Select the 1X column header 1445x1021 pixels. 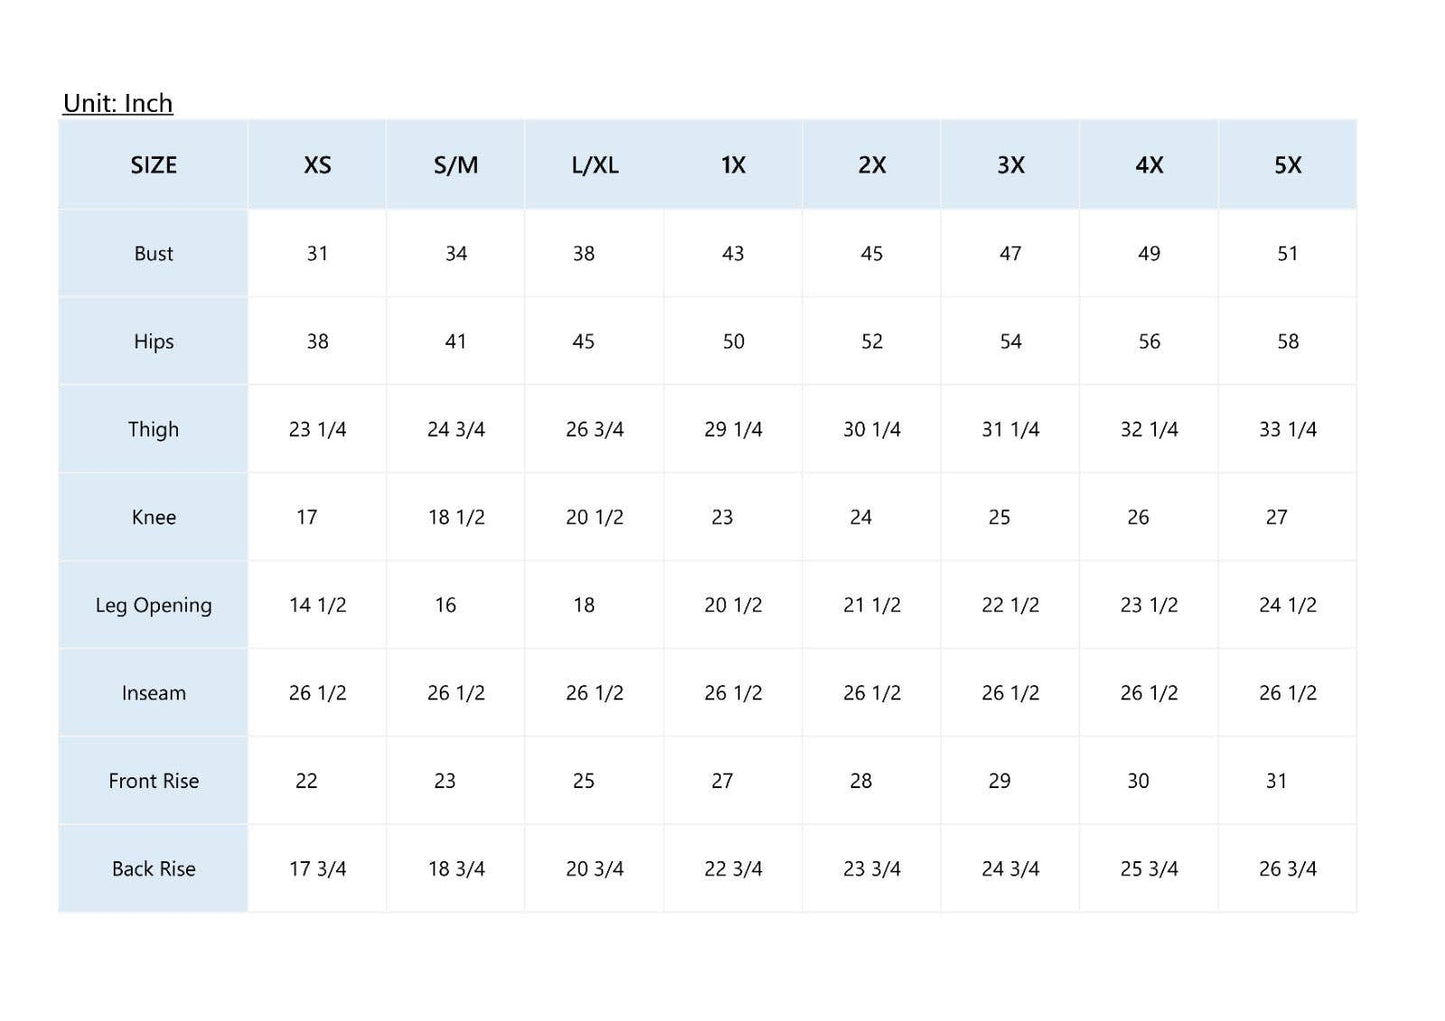733,165
